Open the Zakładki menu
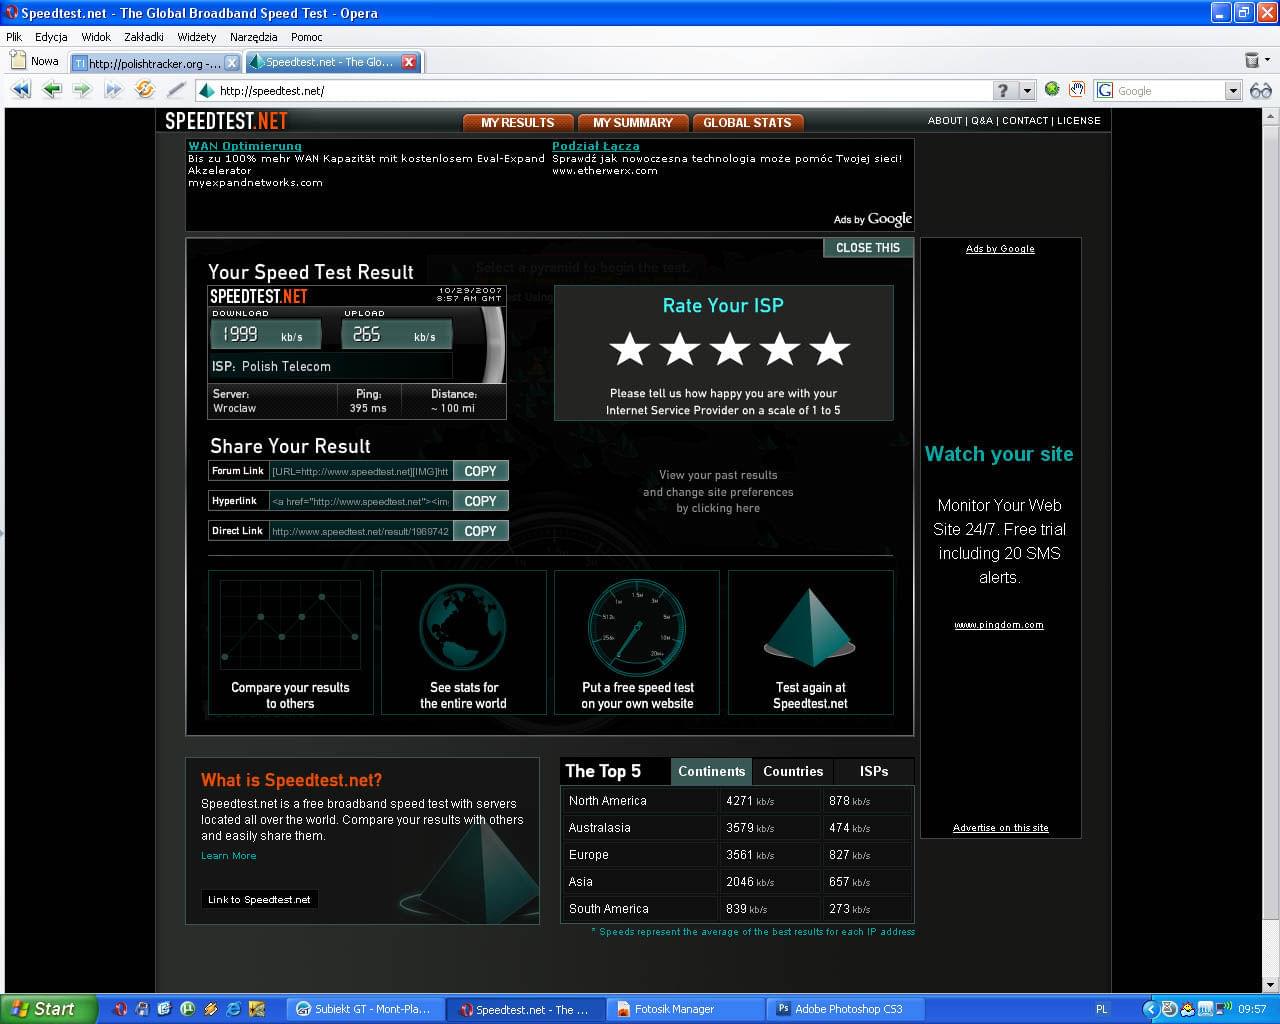This screenshot has height=1024, width=1280. 144,37
